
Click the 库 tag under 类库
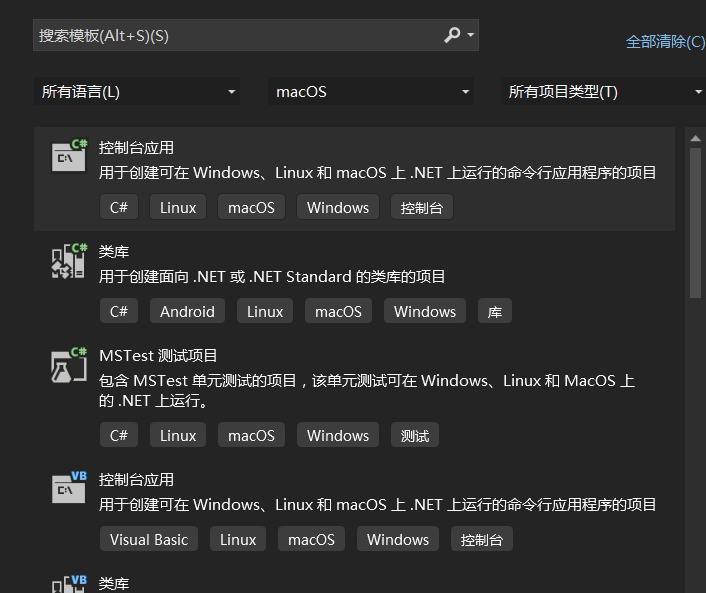tap(495, 311)
